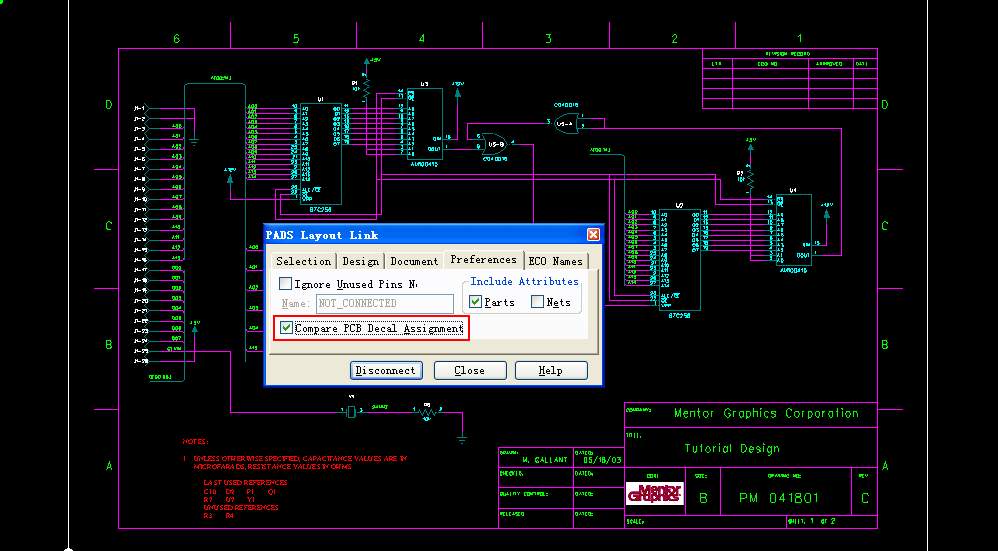The image size is (998, 551).
Task: Switch to the ECO Names tab
Action: tap(555, 261)
